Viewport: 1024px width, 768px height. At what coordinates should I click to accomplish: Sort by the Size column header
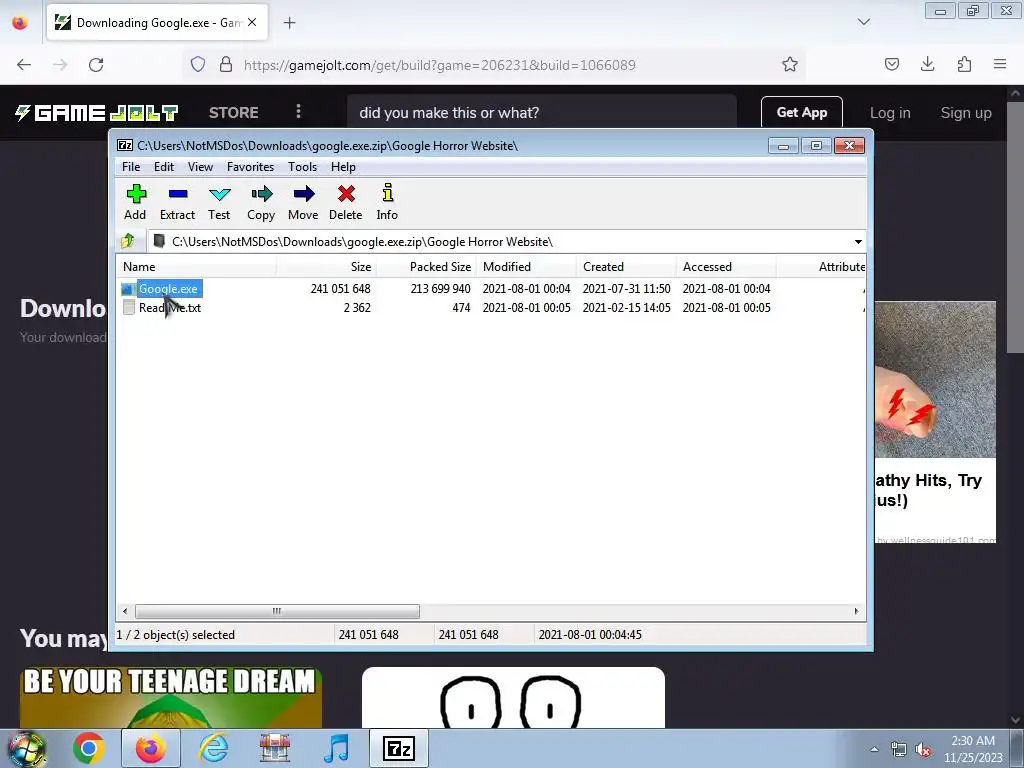[326, 266]
